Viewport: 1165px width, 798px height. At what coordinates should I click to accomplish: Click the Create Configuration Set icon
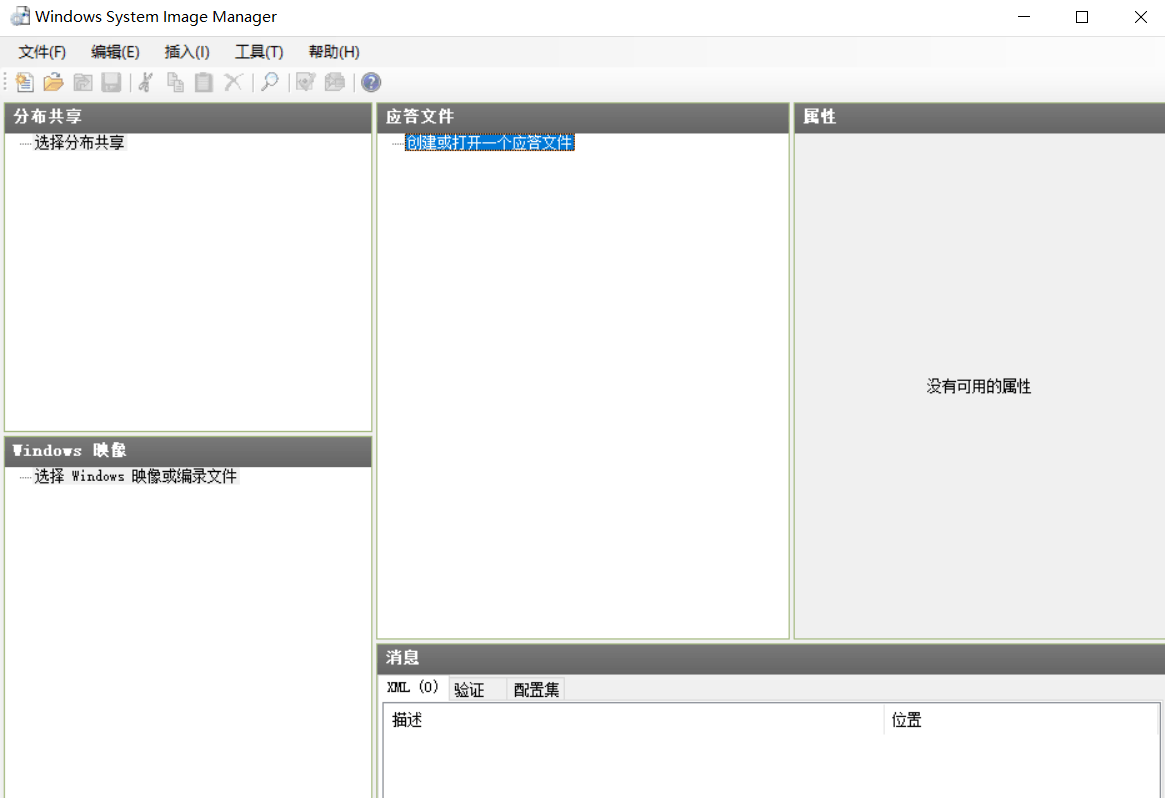[x=335, y=82]
